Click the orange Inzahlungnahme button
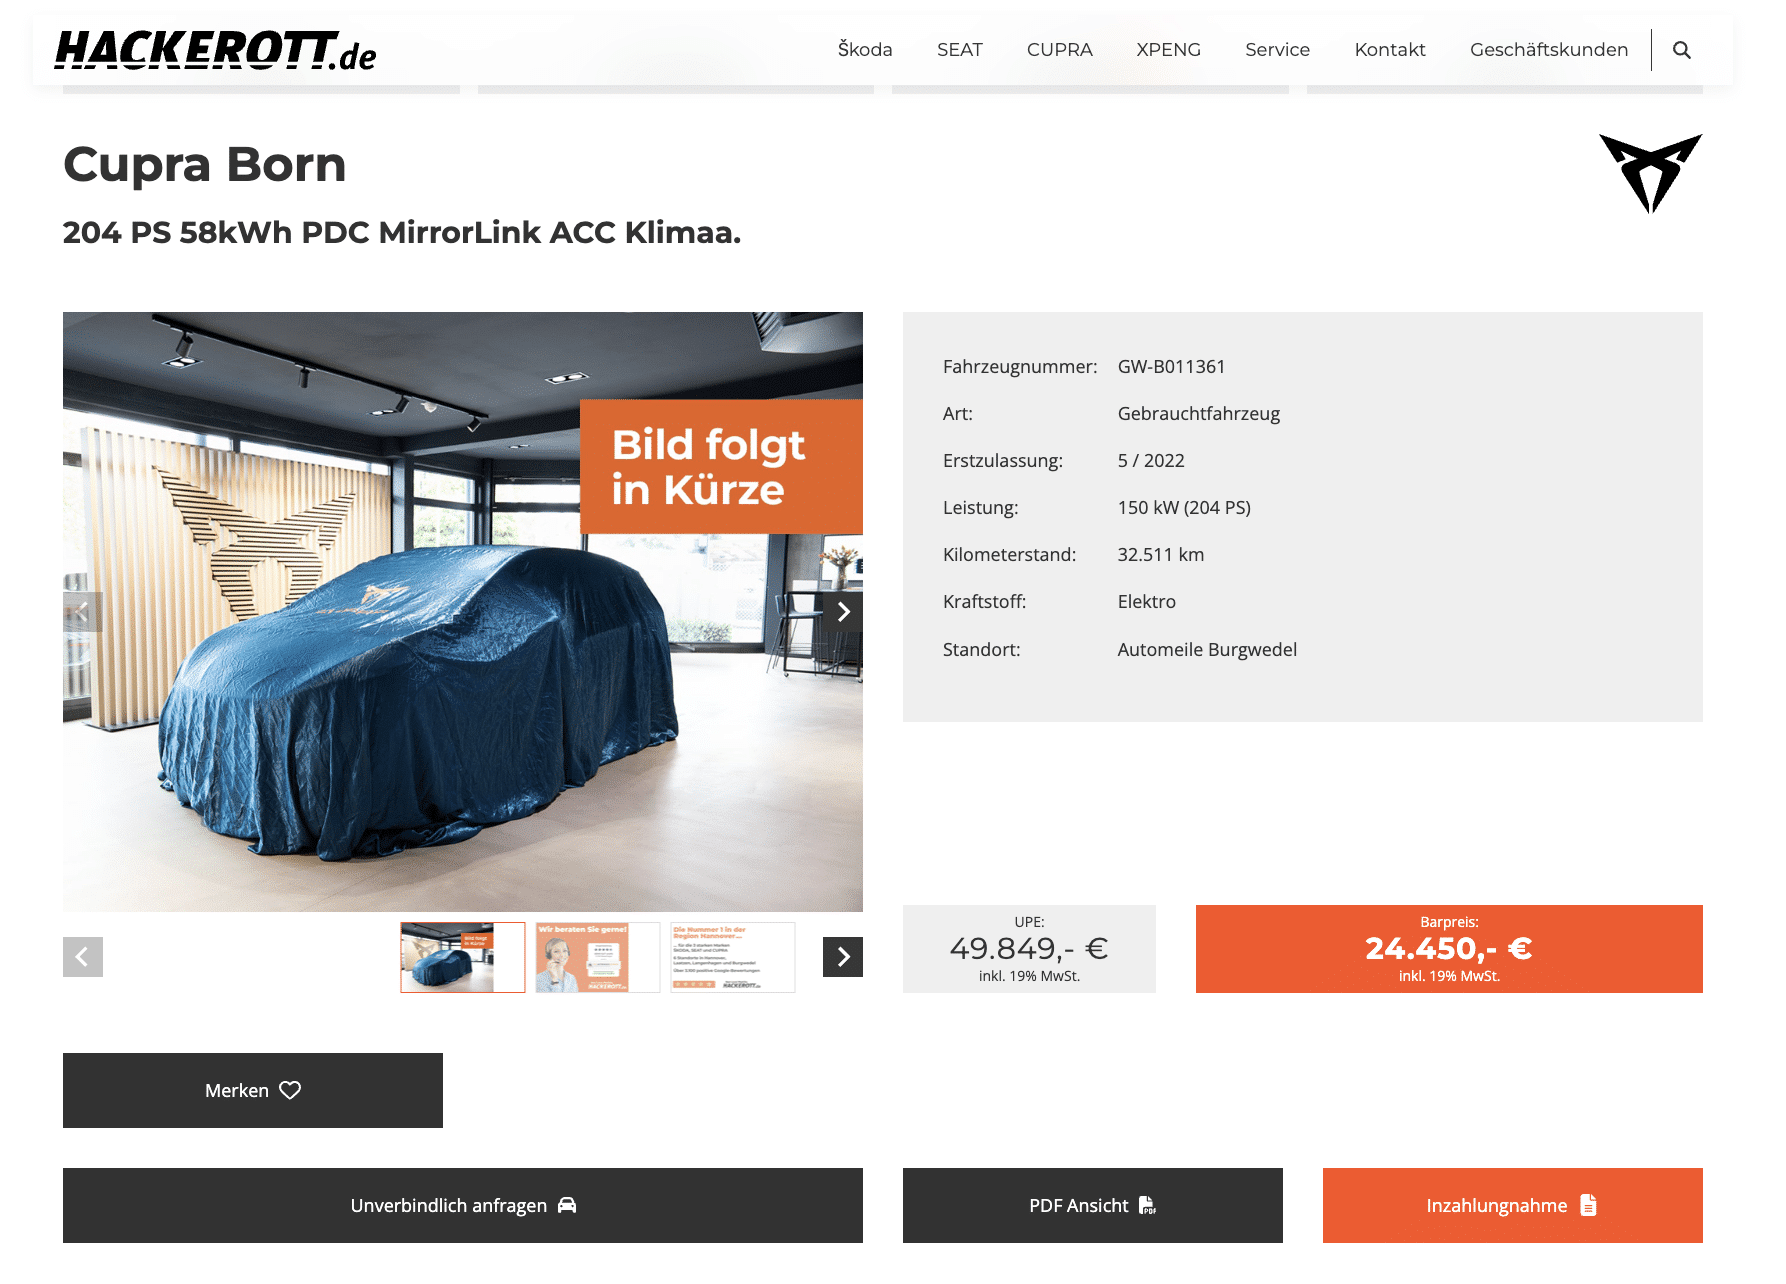This screenshot has width=1786, height=1284. pyautogui.click(x=1513, y=1205)
